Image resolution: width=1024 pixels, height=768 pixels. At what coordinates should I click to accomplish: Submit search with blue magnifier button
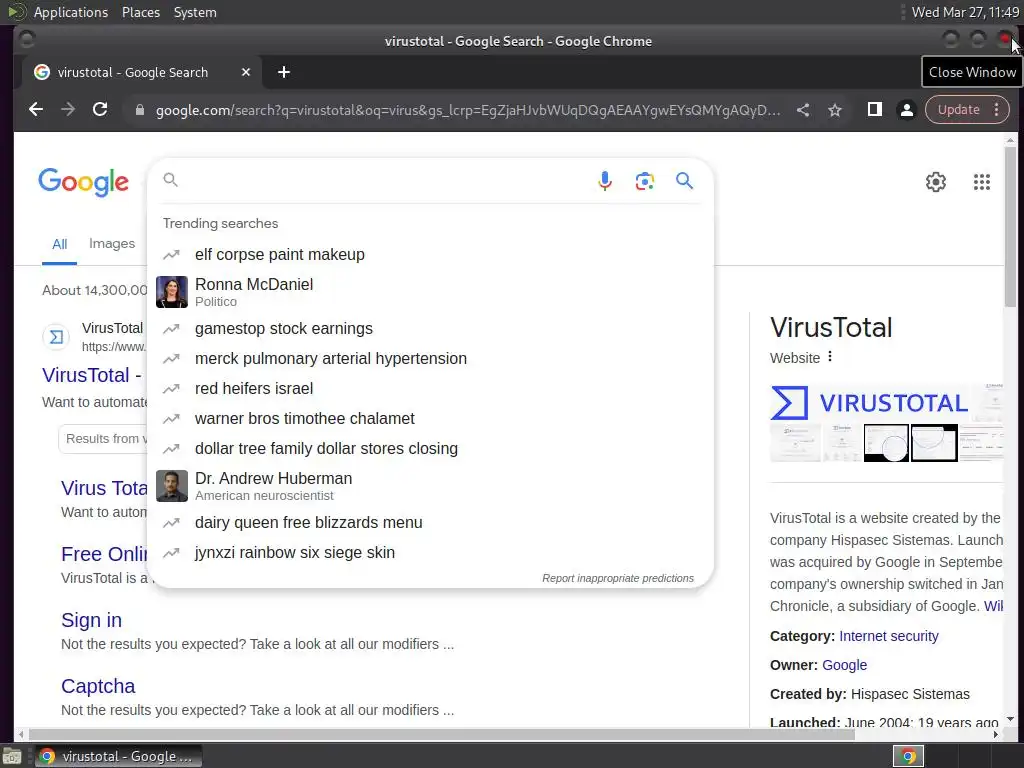pos(684,180)
